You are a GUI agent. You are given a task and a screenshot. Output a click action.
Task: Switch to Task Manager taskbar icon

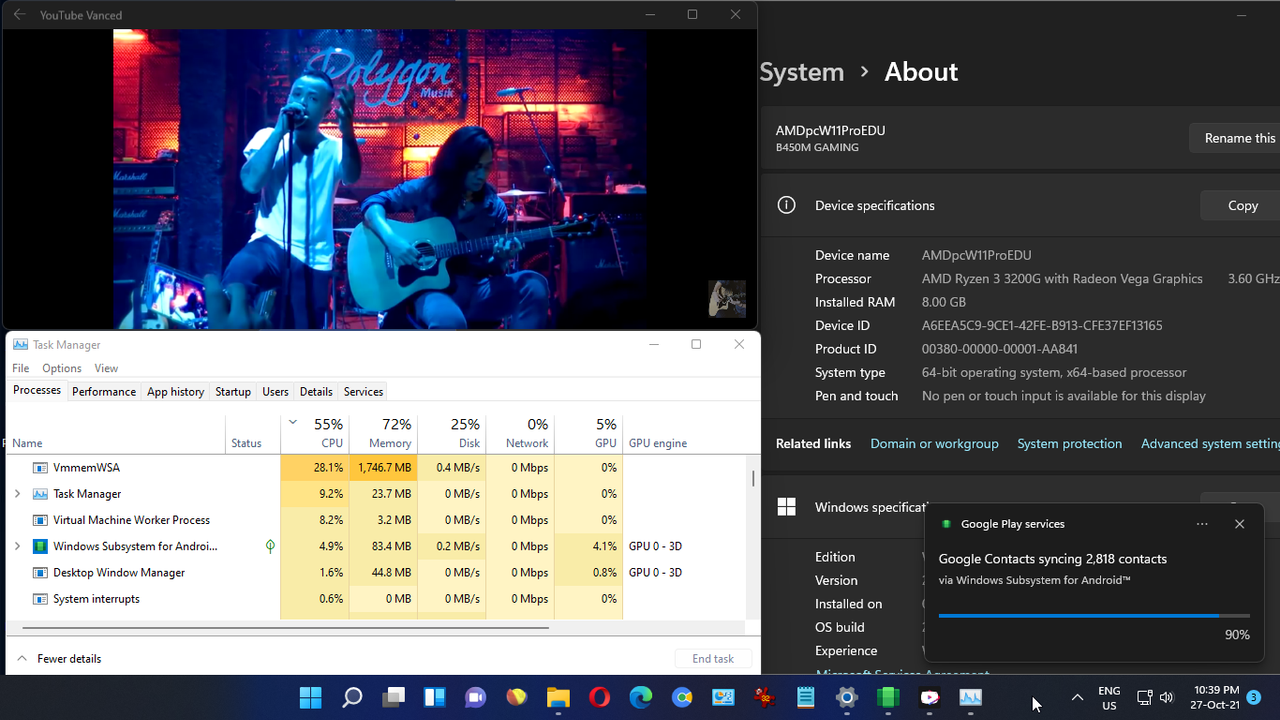[971, 697]
